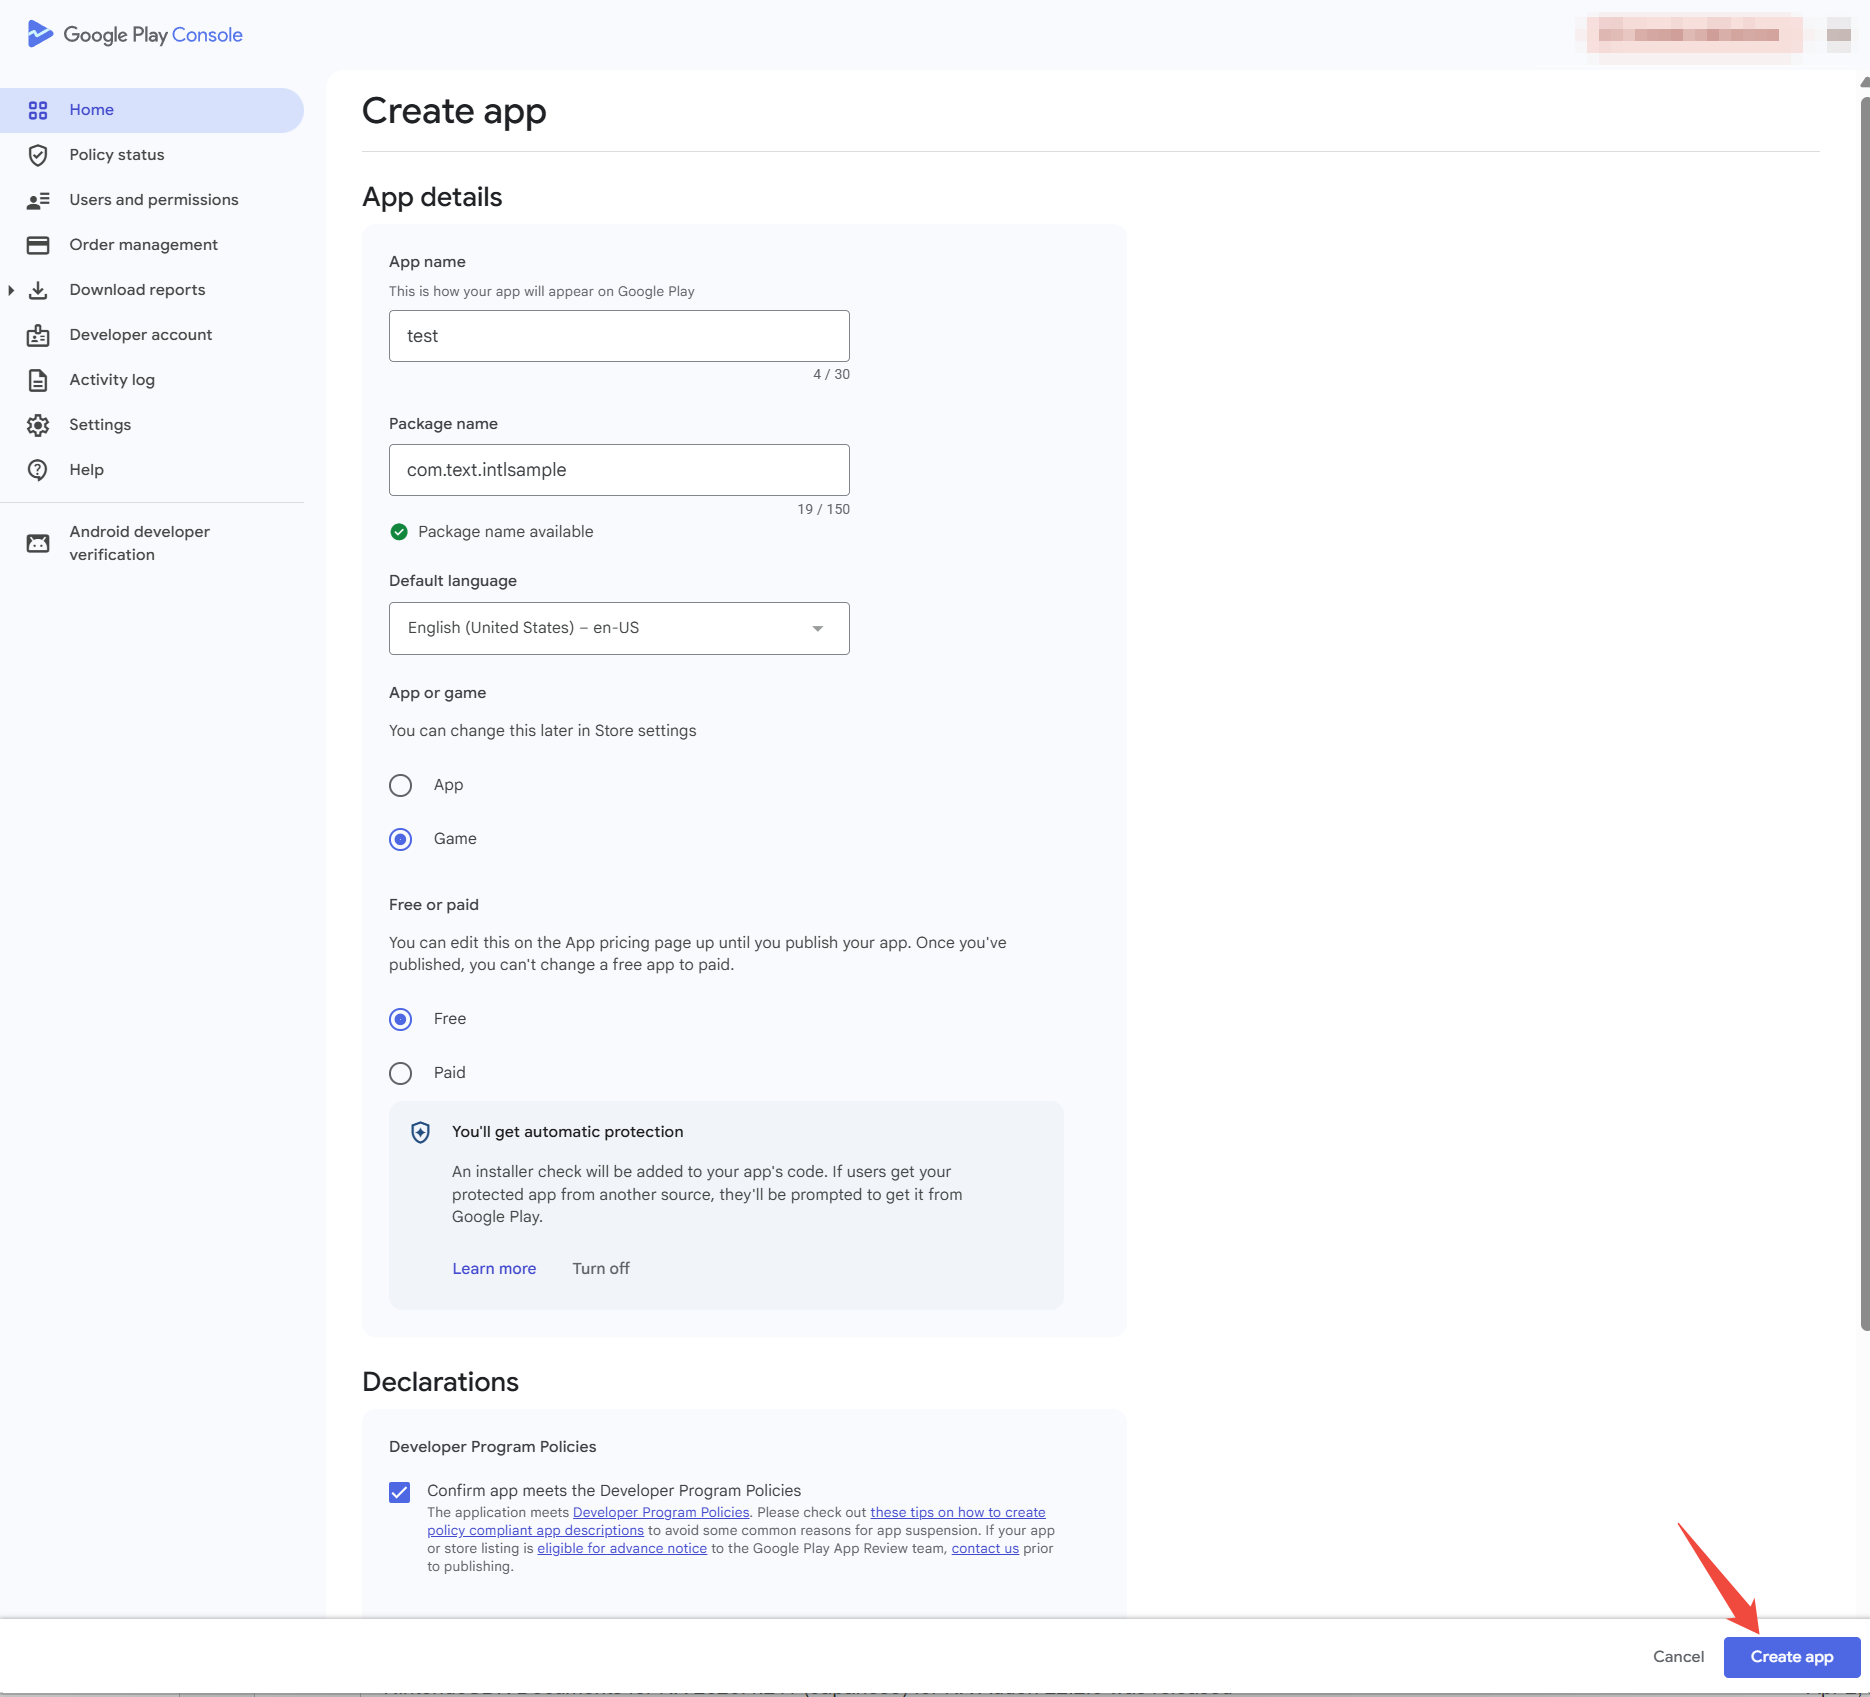
Task: Click the Order management card icon
Action: click(x=38, y=244)
